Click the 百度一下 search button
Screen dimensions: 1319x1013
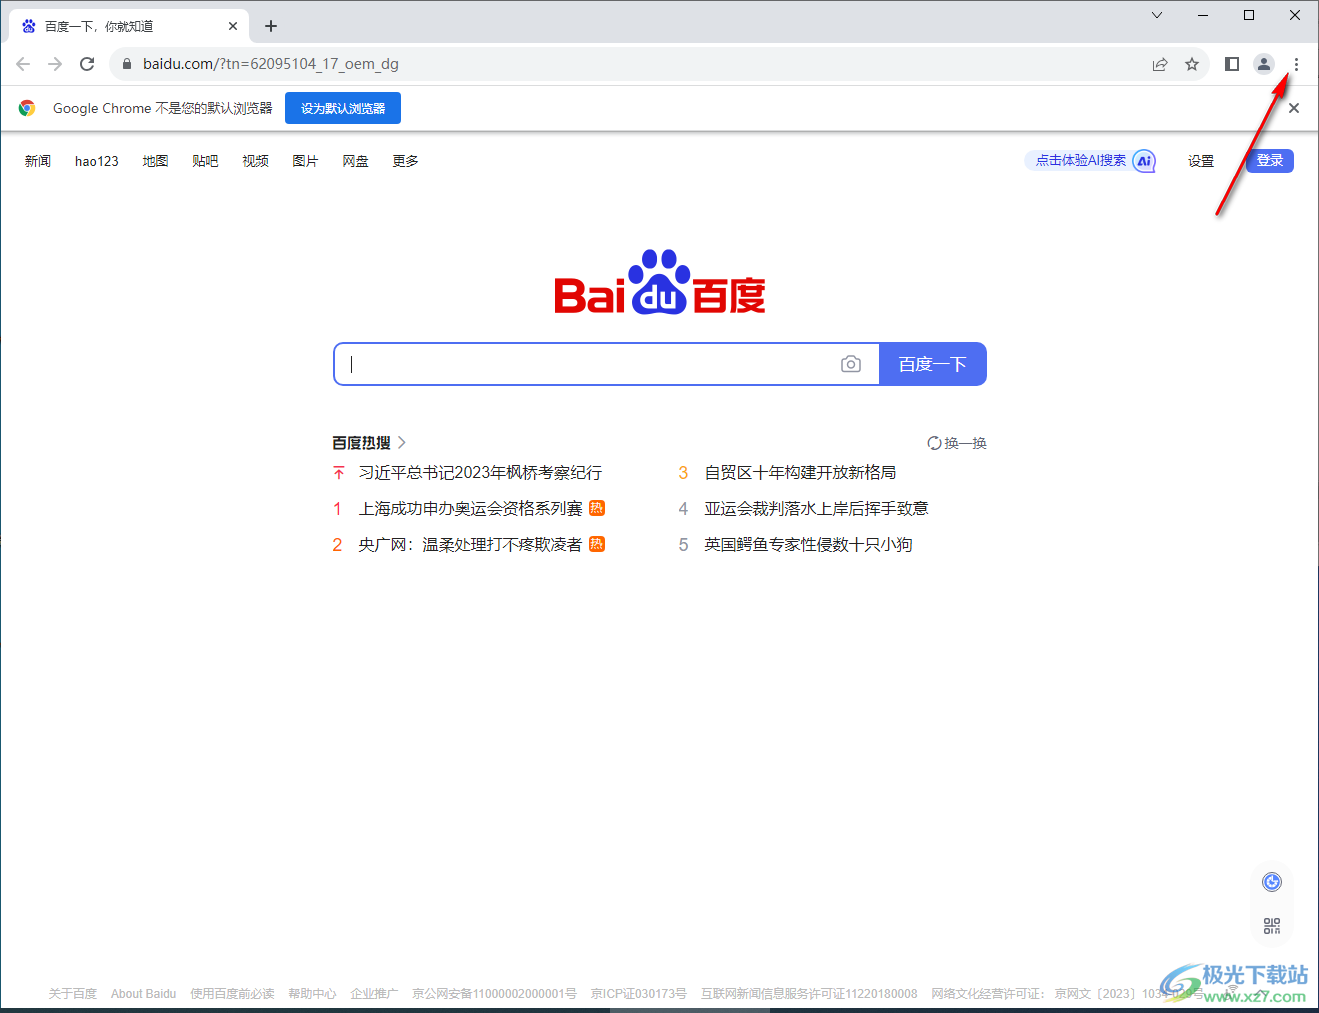(x=933, y=364)
